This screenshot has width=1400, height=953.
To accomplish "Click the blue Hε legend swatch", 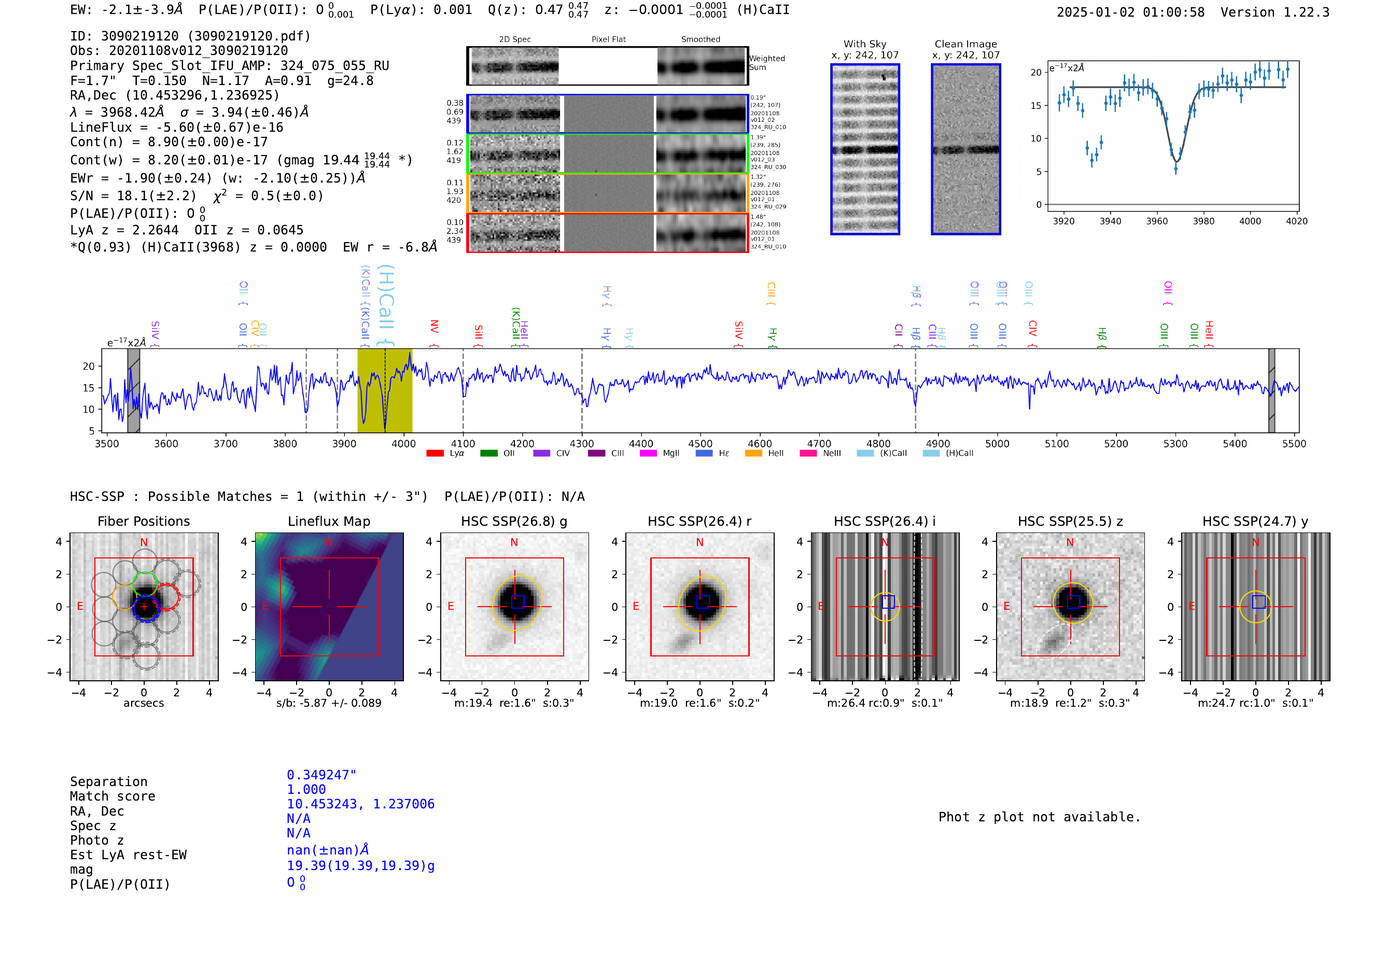I will [705, 453].
